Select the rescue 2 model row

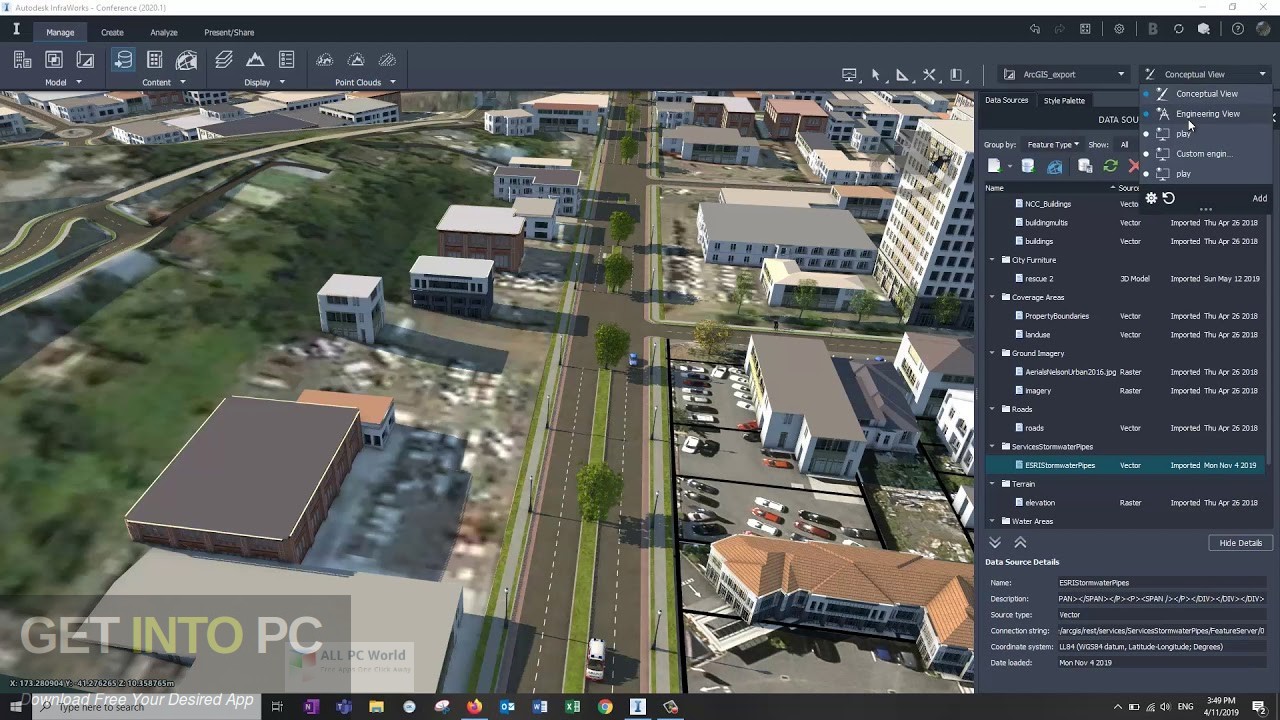[x=1125, y=279]
